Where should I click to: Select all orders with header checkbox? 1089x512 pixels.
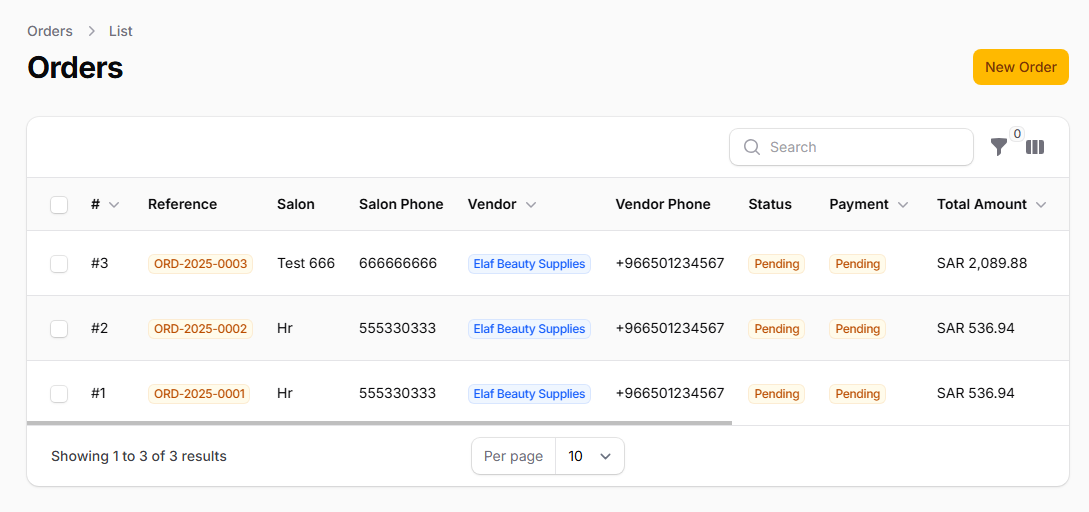[59, 205]
